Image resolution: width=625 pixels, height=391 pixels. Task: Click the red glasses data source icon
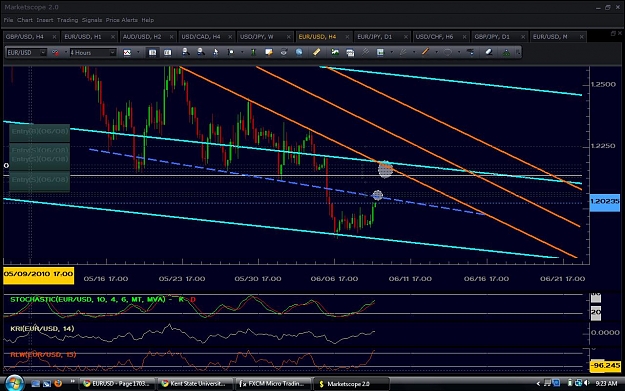[55, 53]
